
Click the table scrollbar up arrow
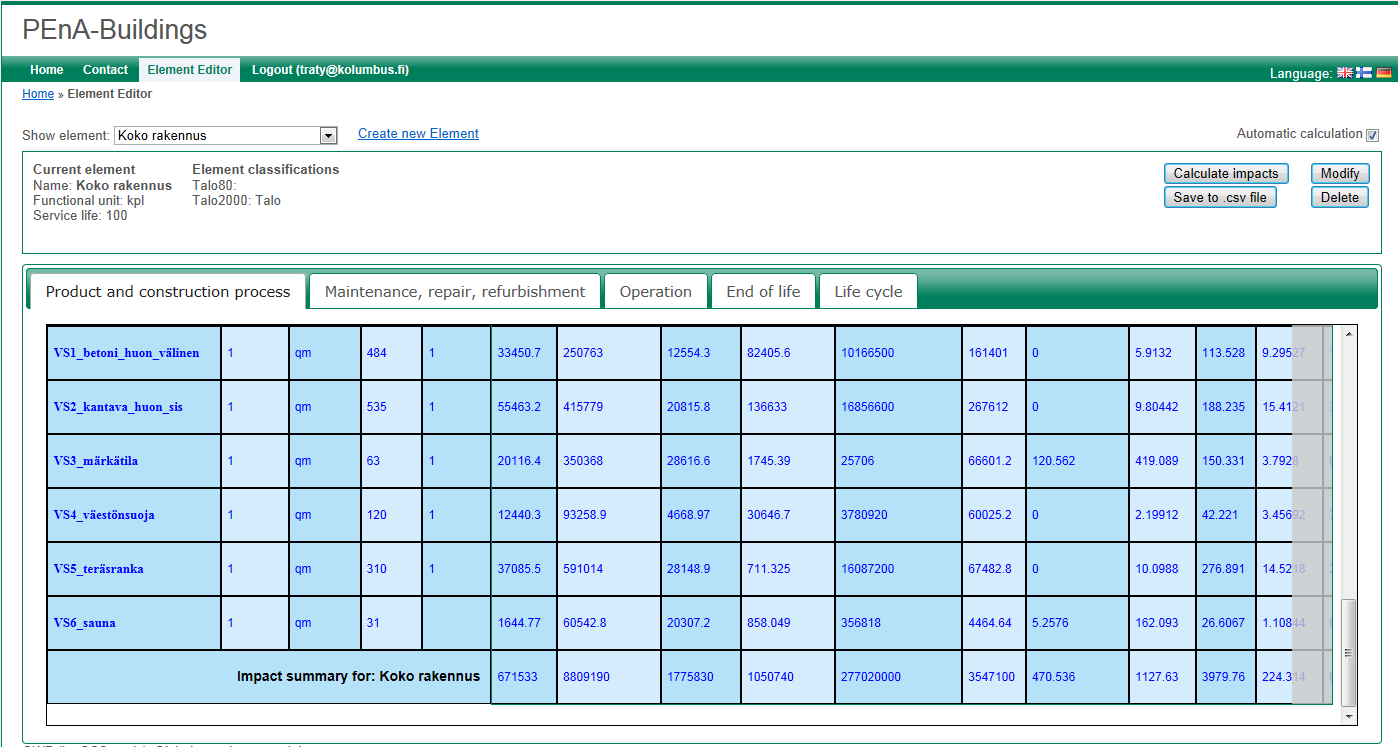[1349, 334]
